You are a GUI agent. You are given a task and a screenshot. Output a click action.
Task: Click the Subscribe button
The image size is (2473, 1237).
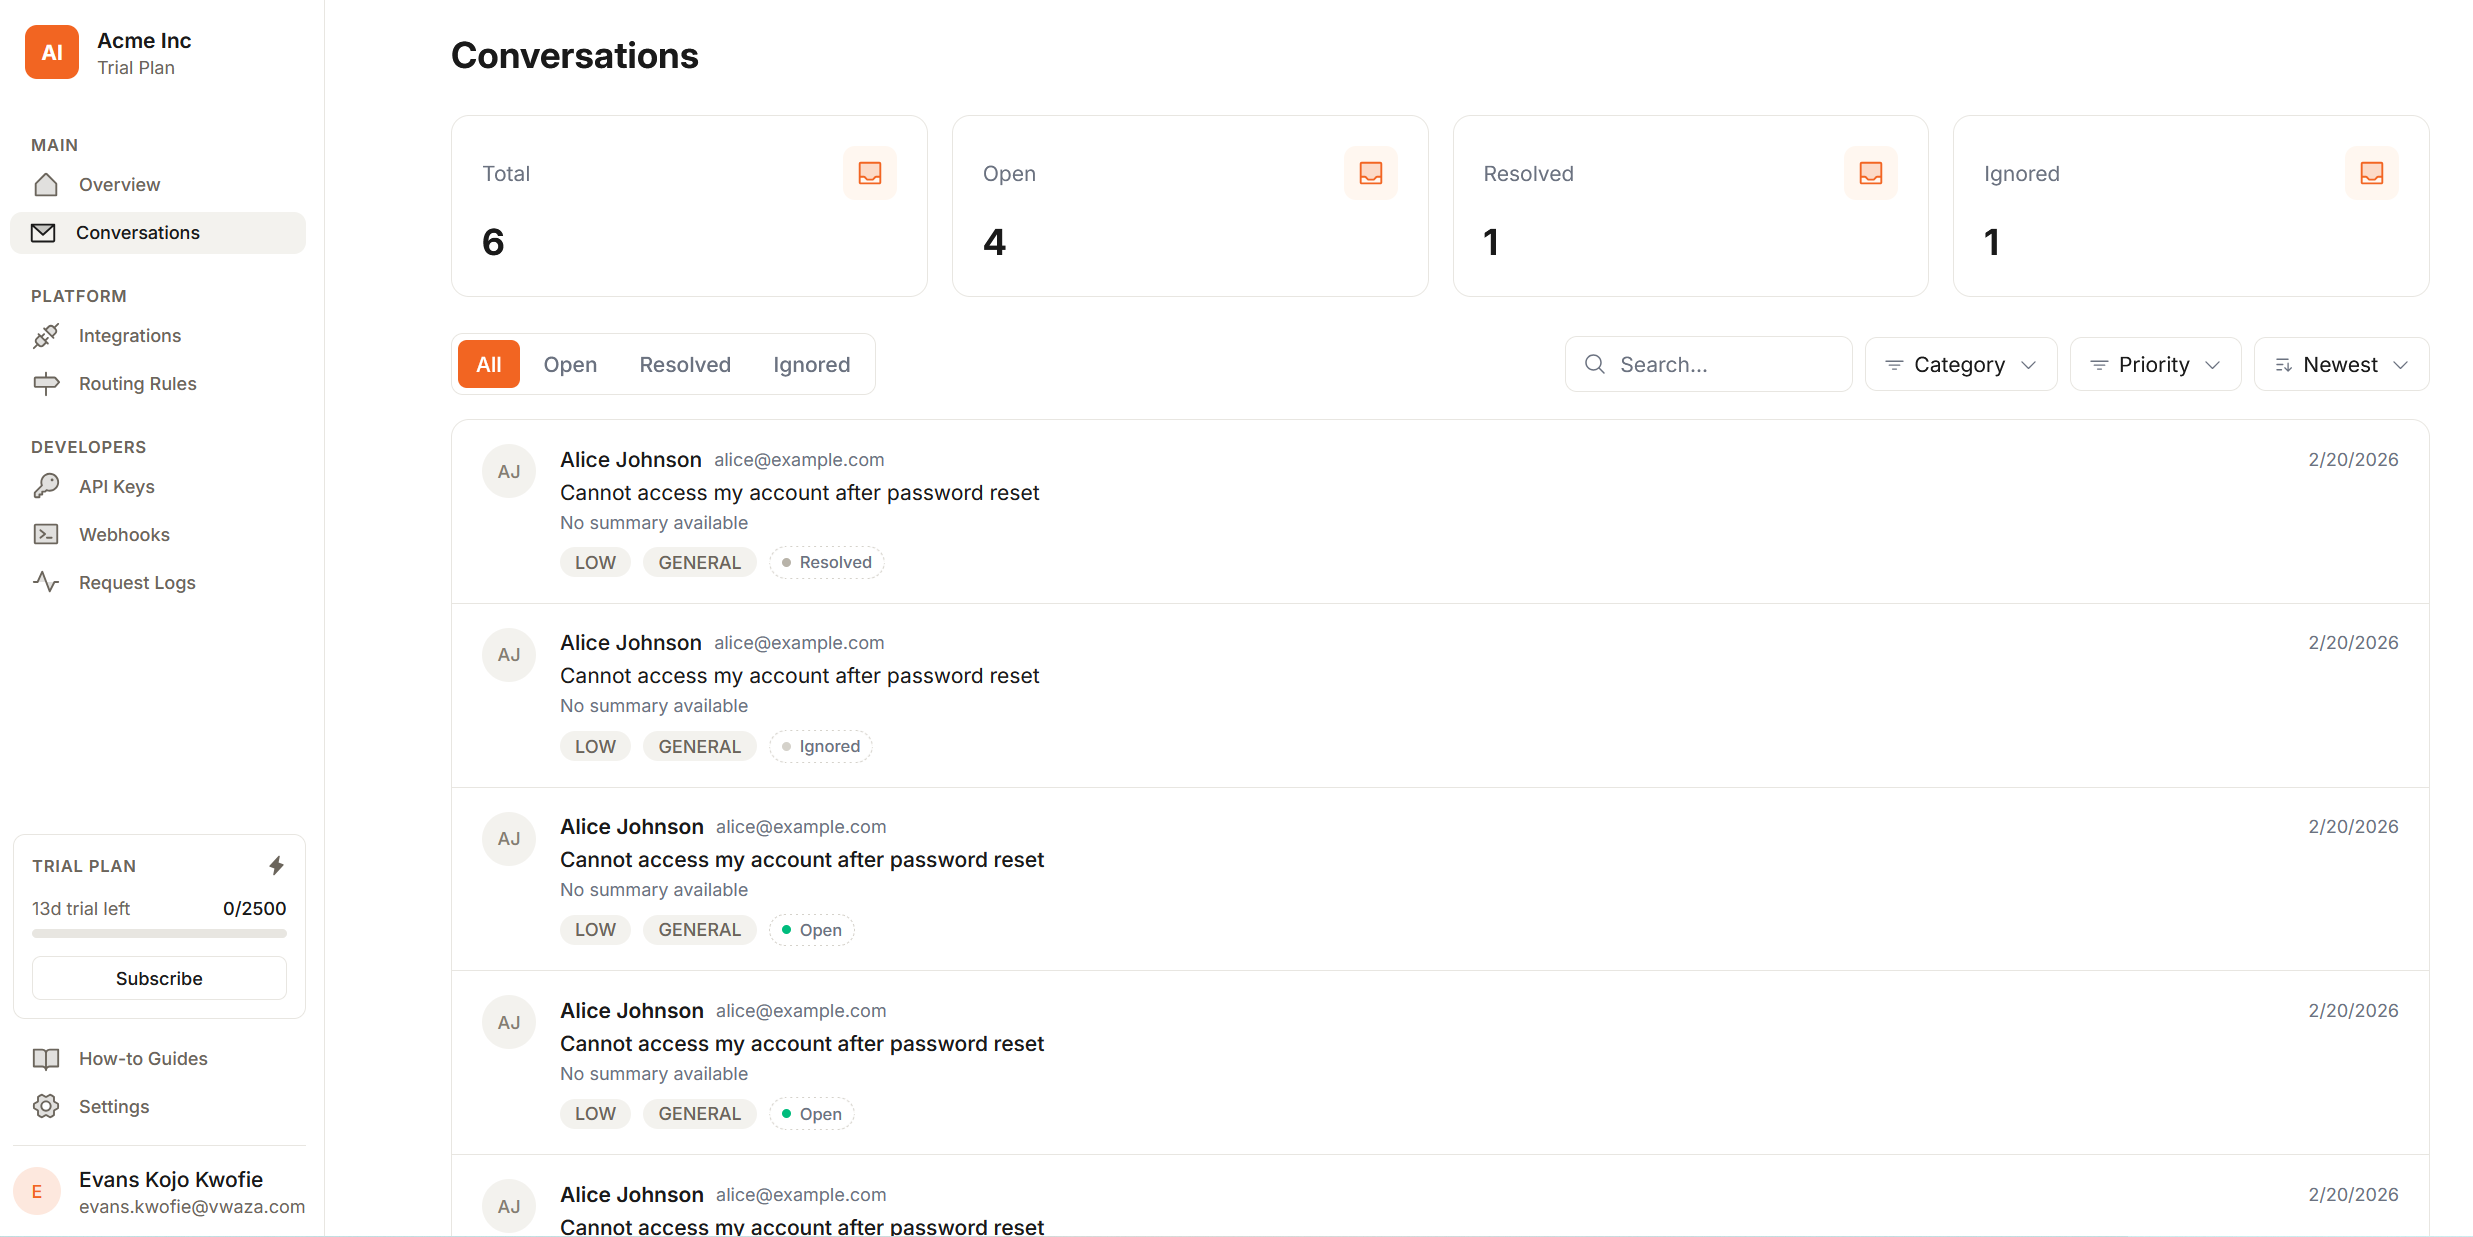[x=158, y=978]
